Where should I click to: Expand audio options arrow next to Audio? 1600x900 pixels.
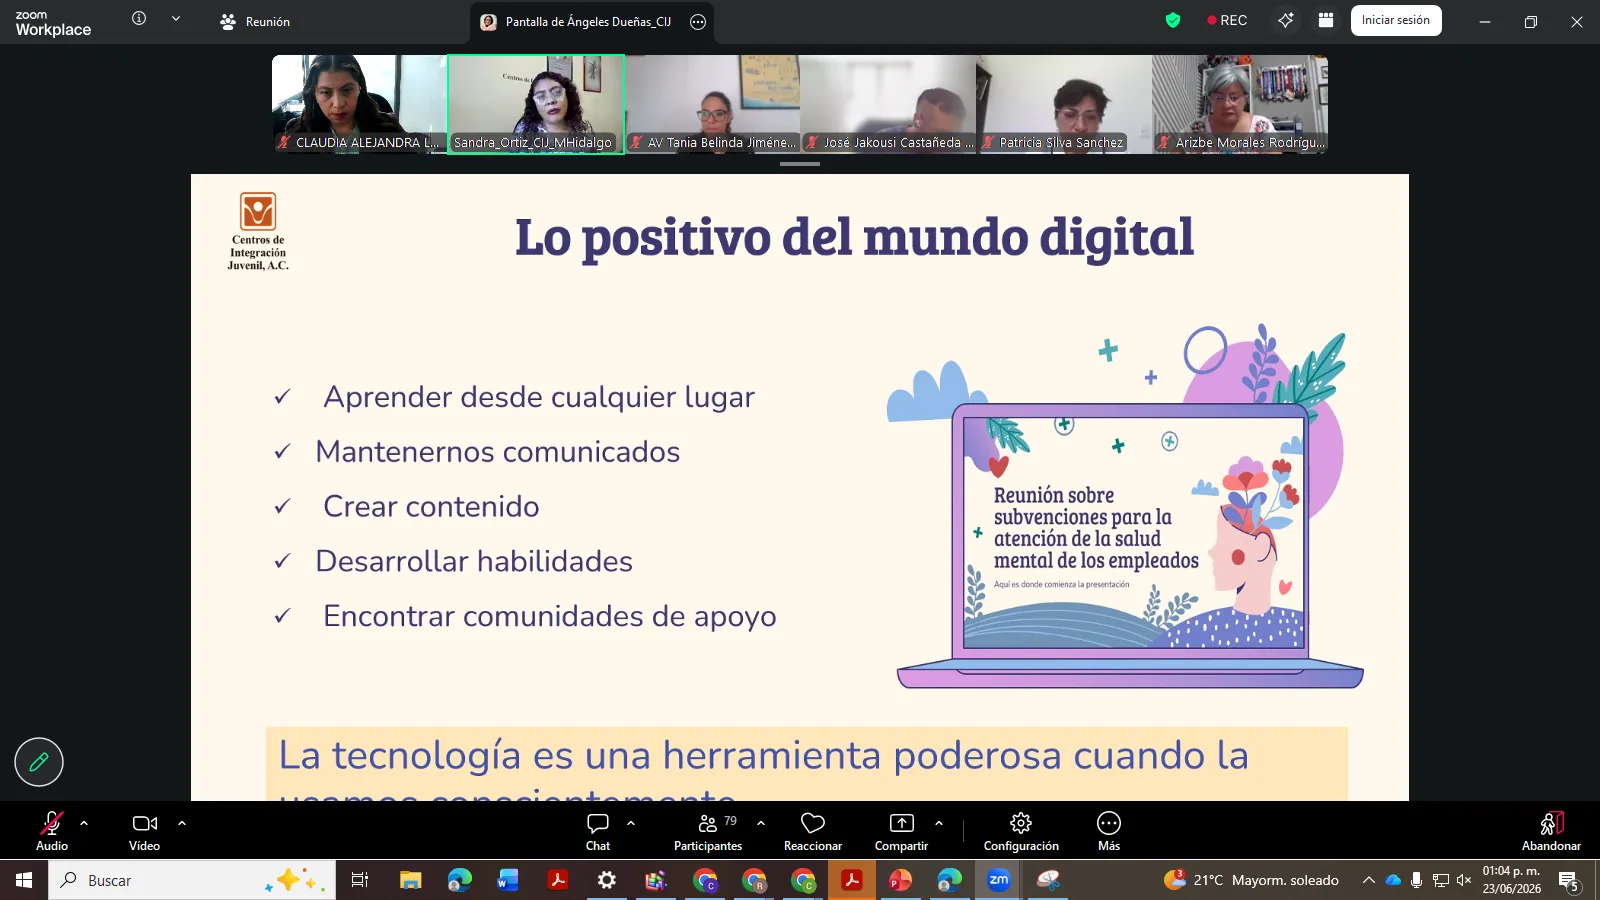pyautogui.click(x=84, y=823)
